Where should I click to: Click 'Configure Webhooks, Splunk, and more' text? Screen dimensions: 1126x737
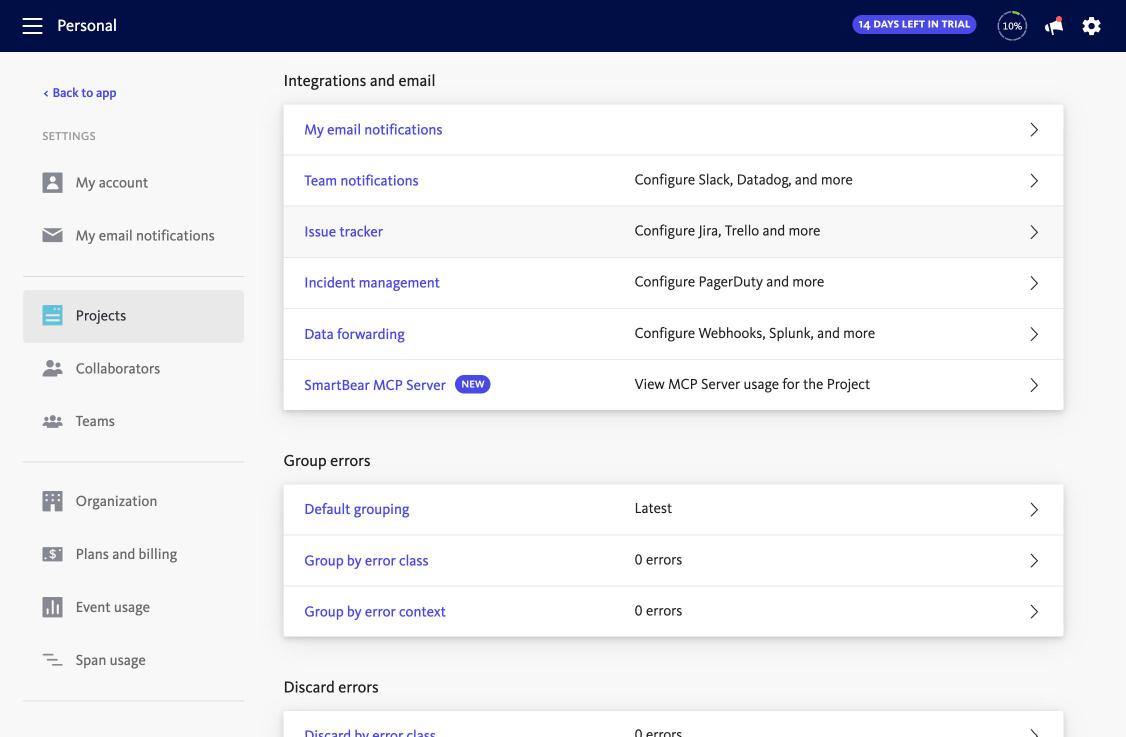point(754,333)
